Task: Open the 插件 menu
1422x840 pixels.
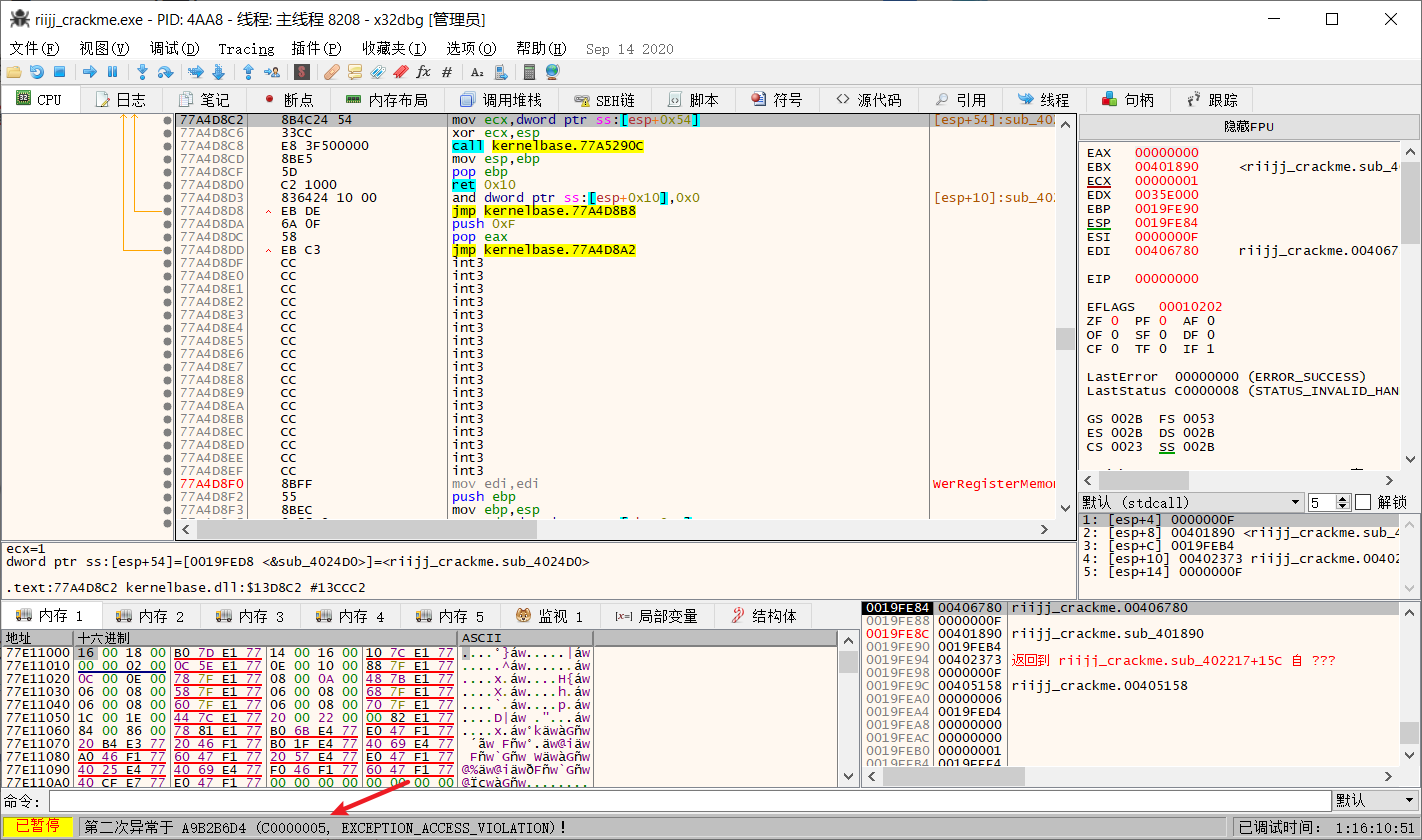Action: click(x=316, y=48)
